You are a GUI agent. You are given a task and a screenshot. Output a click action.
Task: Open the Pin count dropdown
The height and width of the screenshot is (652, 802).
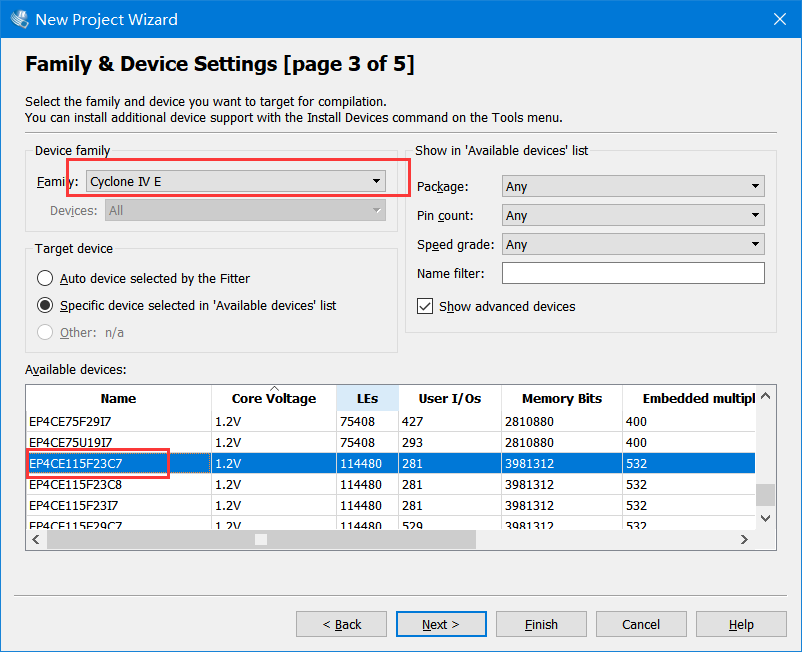point(756,215)
